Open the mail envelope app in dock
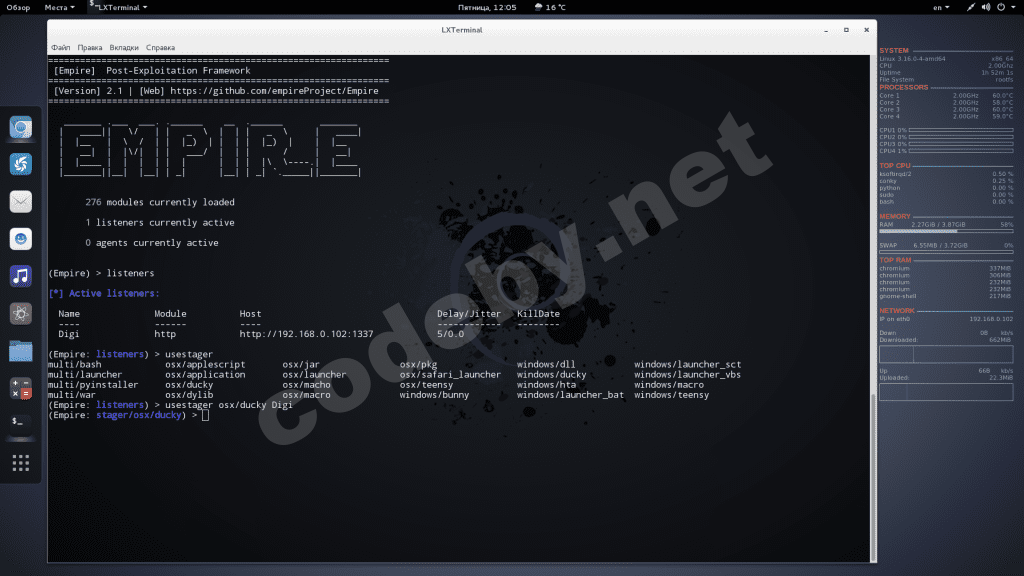This screenshot has height=576, width=1024. coord(21,202)
